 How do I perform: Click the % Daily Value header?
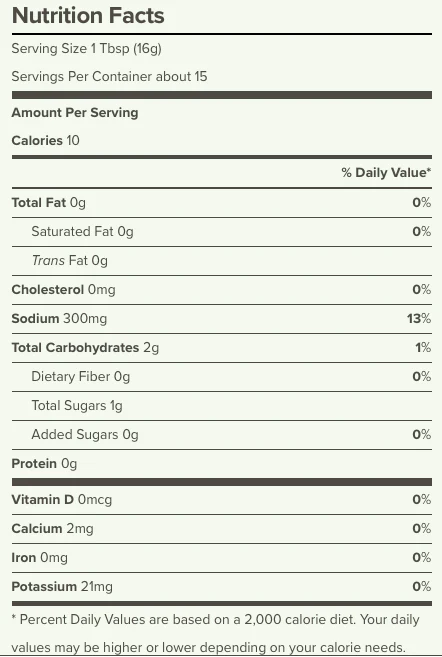(386, 172)
